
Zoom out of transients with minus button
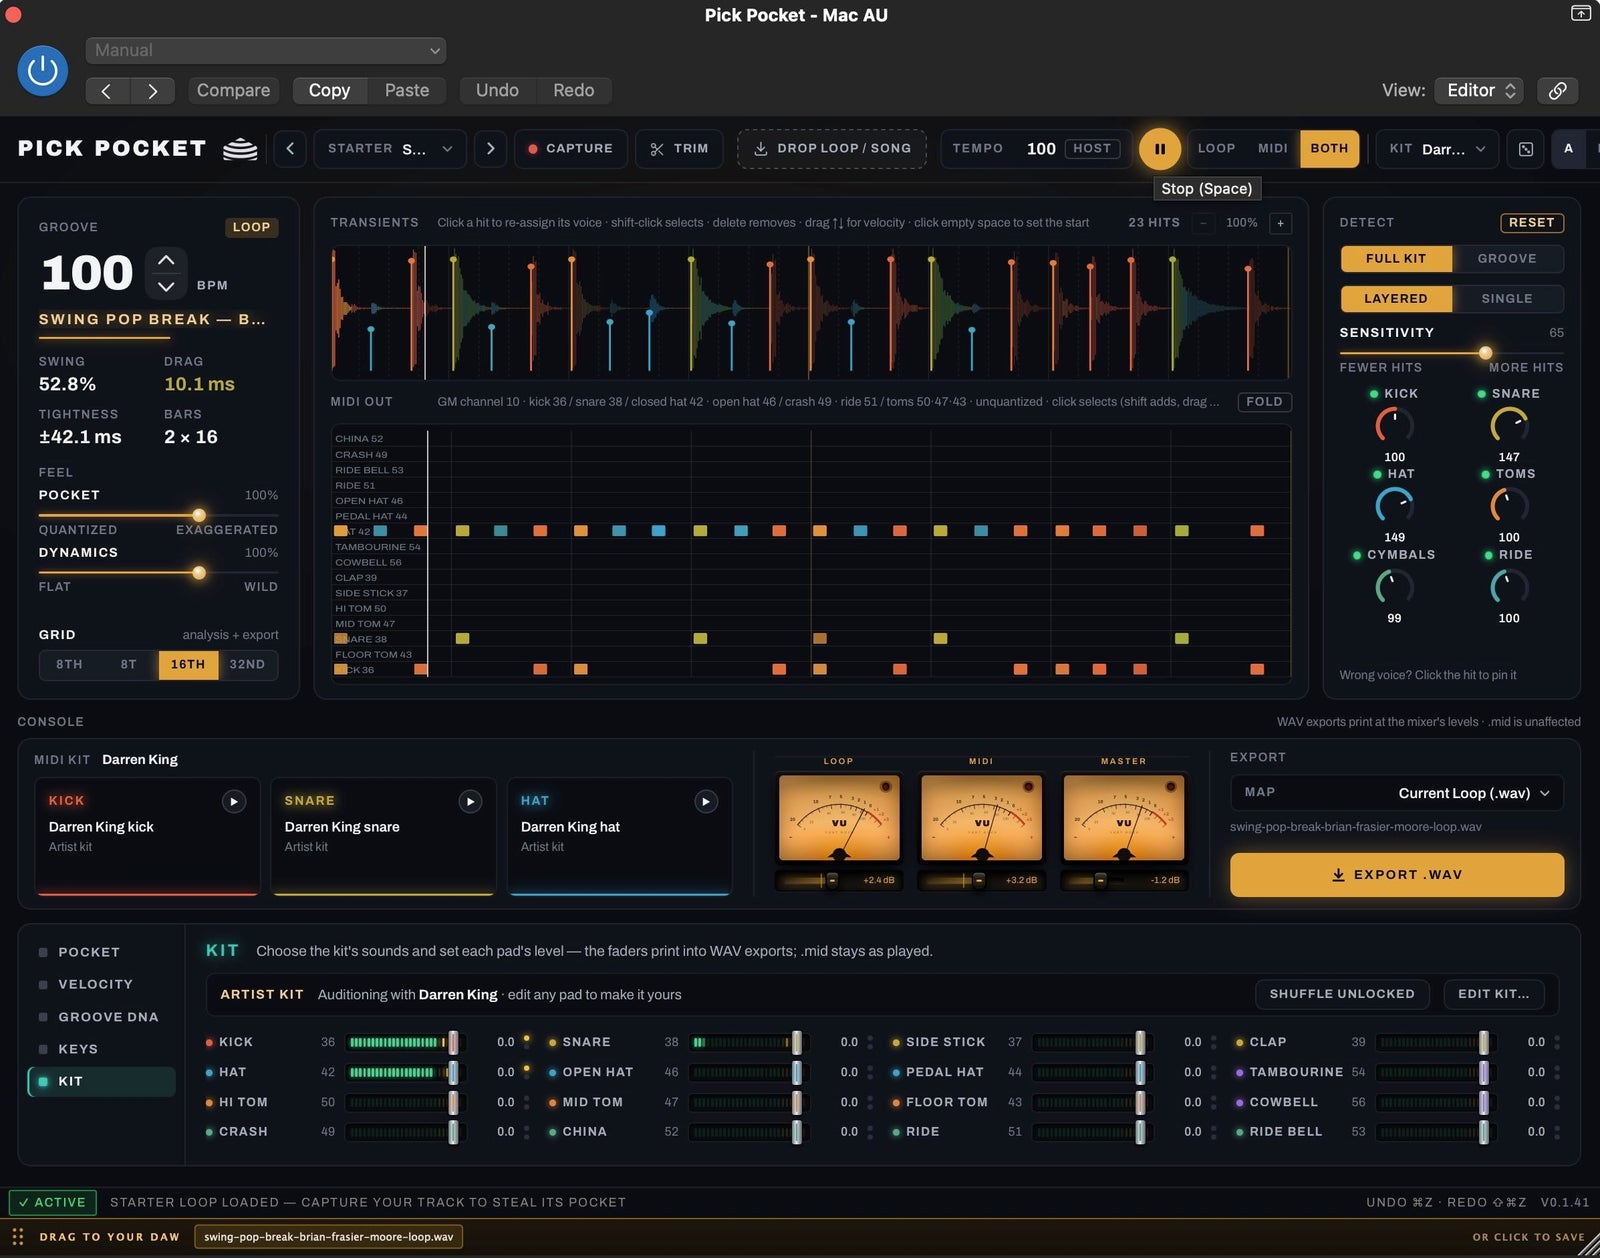(x=1204, y=223)
